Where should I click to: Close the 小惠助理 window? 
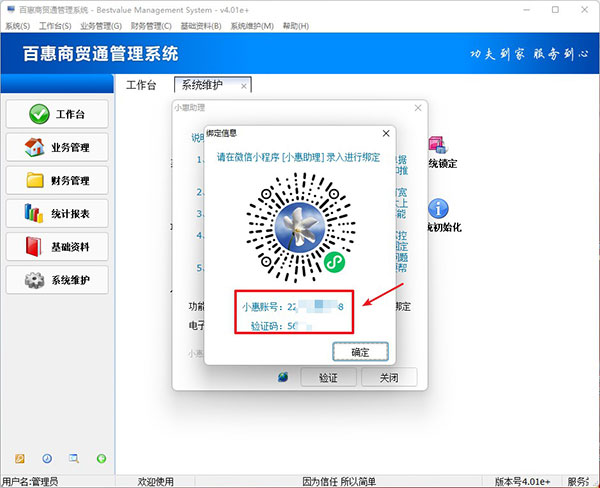[418, 108]
